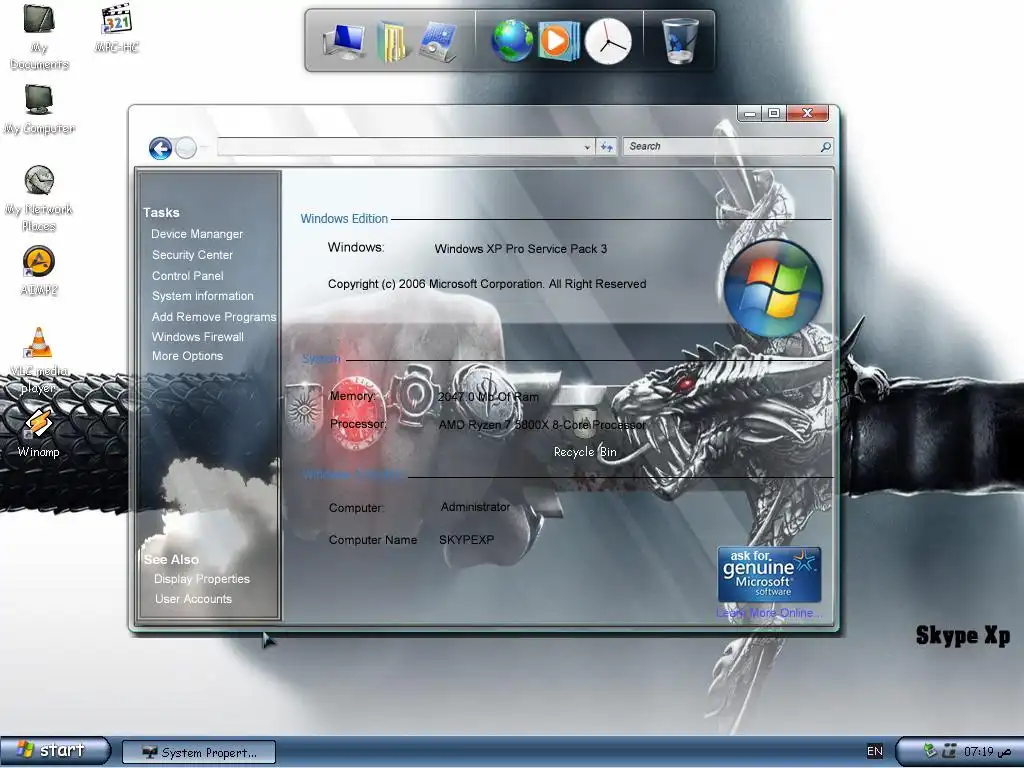
Task: Open Control Panel task link
Action: pyautogui.click(x=187, y=276)
